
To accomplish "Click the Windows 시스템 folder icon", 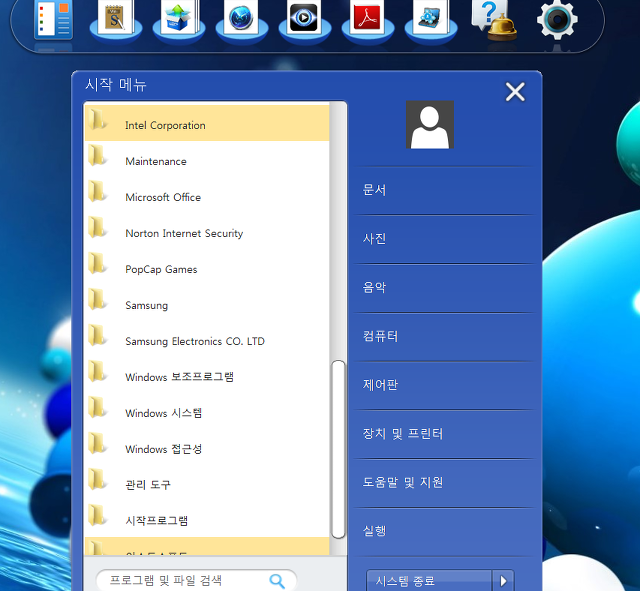I will tap(97, 407).
